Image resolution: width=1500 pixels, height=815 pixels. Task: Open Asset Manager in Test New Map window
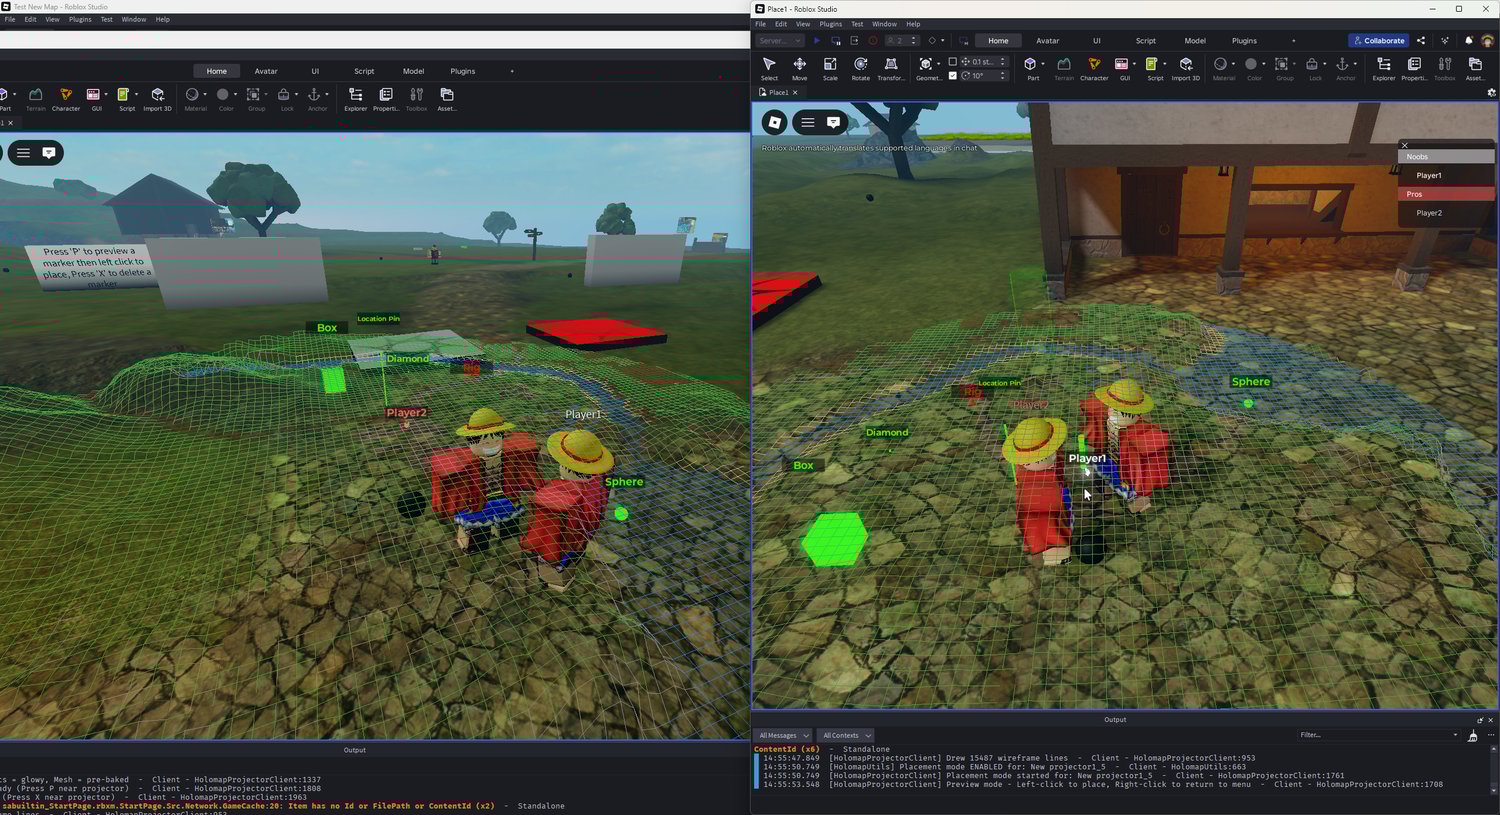pos(447,98)
